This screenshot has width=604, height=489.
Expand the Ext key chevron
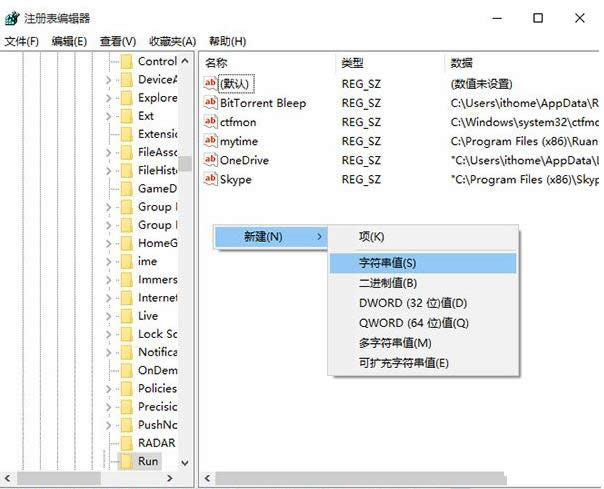pyautogui.click(x=108, y=116)
